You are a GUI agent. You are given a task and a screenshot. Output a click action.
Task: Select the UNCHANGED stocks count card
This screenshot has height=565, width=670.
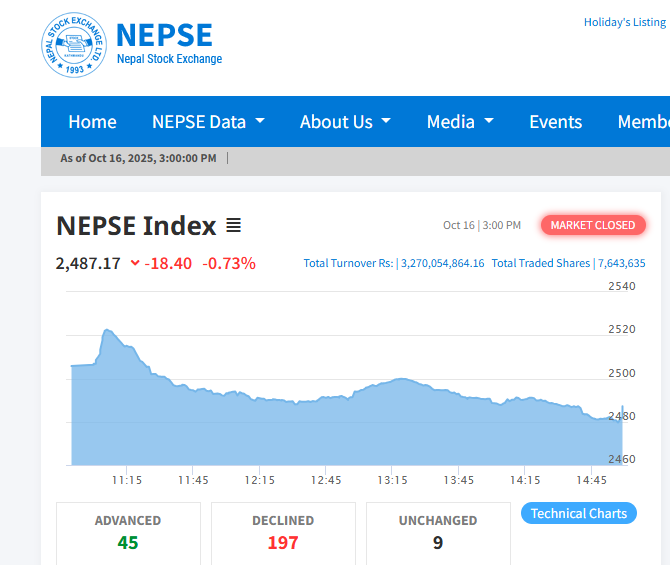point(438,532)
